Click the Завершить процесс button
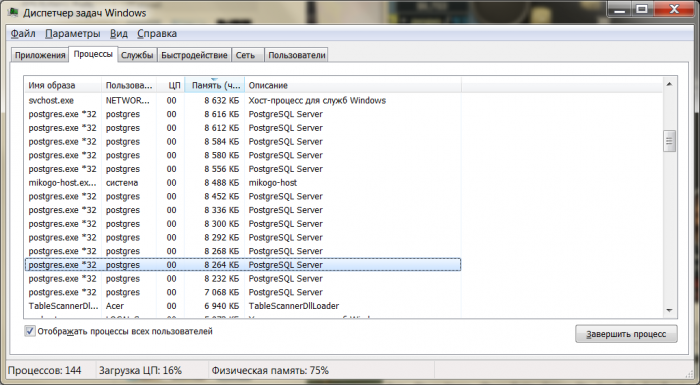Image resolution: width=700 pixels, height=385 pixels. click(x=626, y=334)
